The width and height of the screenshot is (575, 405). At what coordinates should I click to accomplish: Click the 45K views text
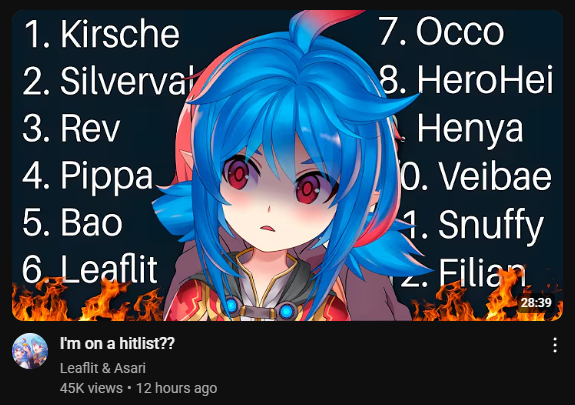[x=91, y=388]
